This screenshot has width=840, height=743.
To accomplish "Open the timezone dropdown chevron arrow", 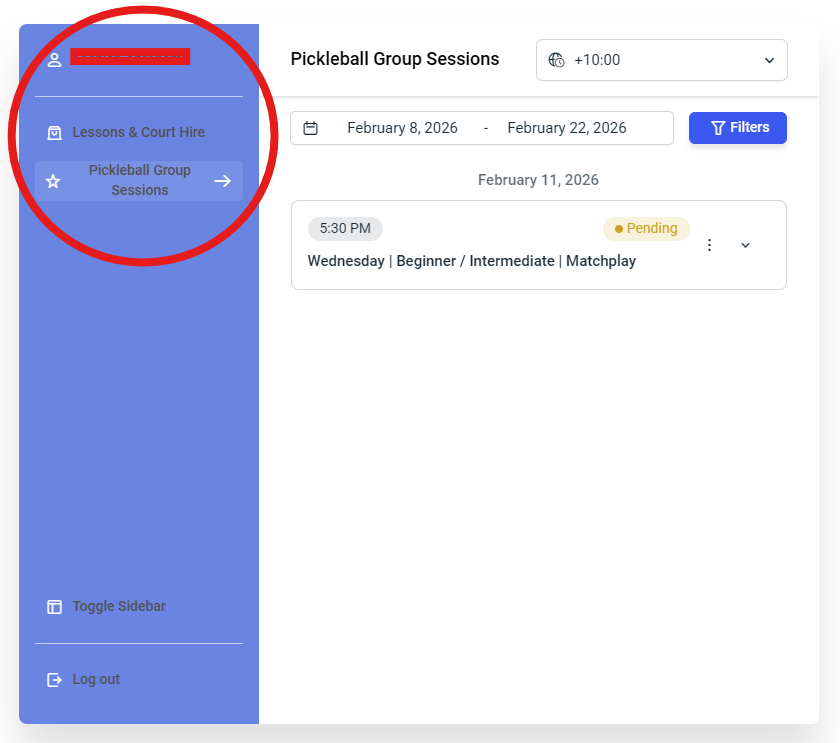I will tap(769, 60).
